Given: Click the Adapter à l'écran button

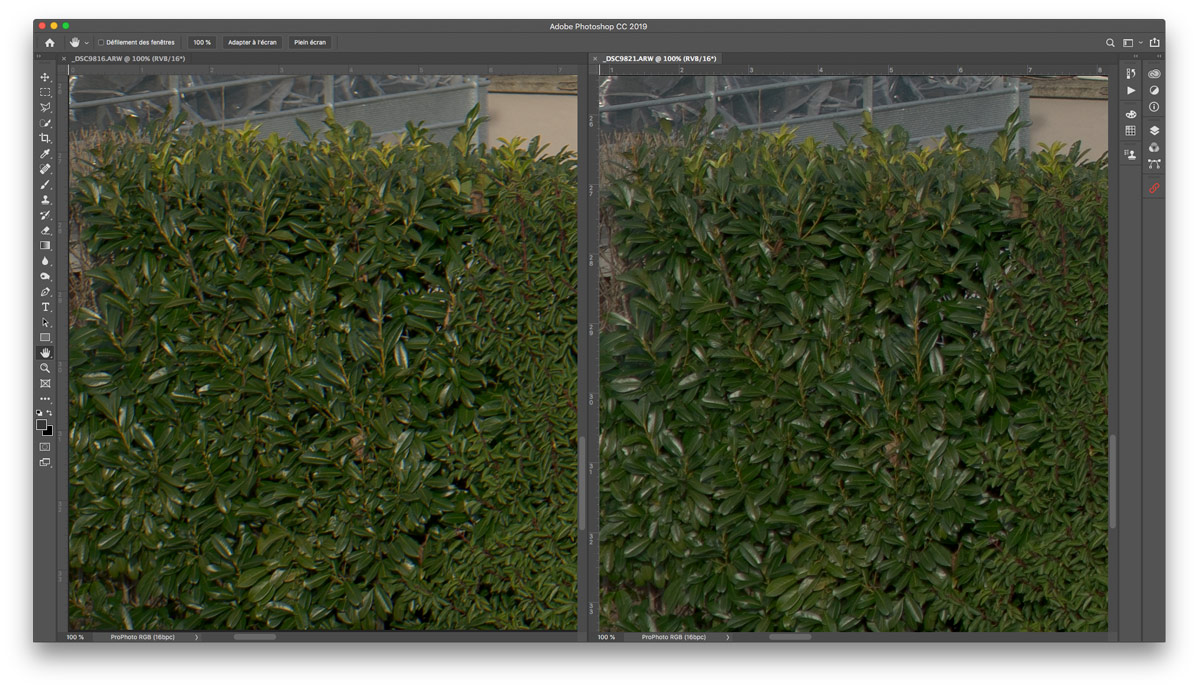Looking at the screenshot, I should [x=252, y=43].
